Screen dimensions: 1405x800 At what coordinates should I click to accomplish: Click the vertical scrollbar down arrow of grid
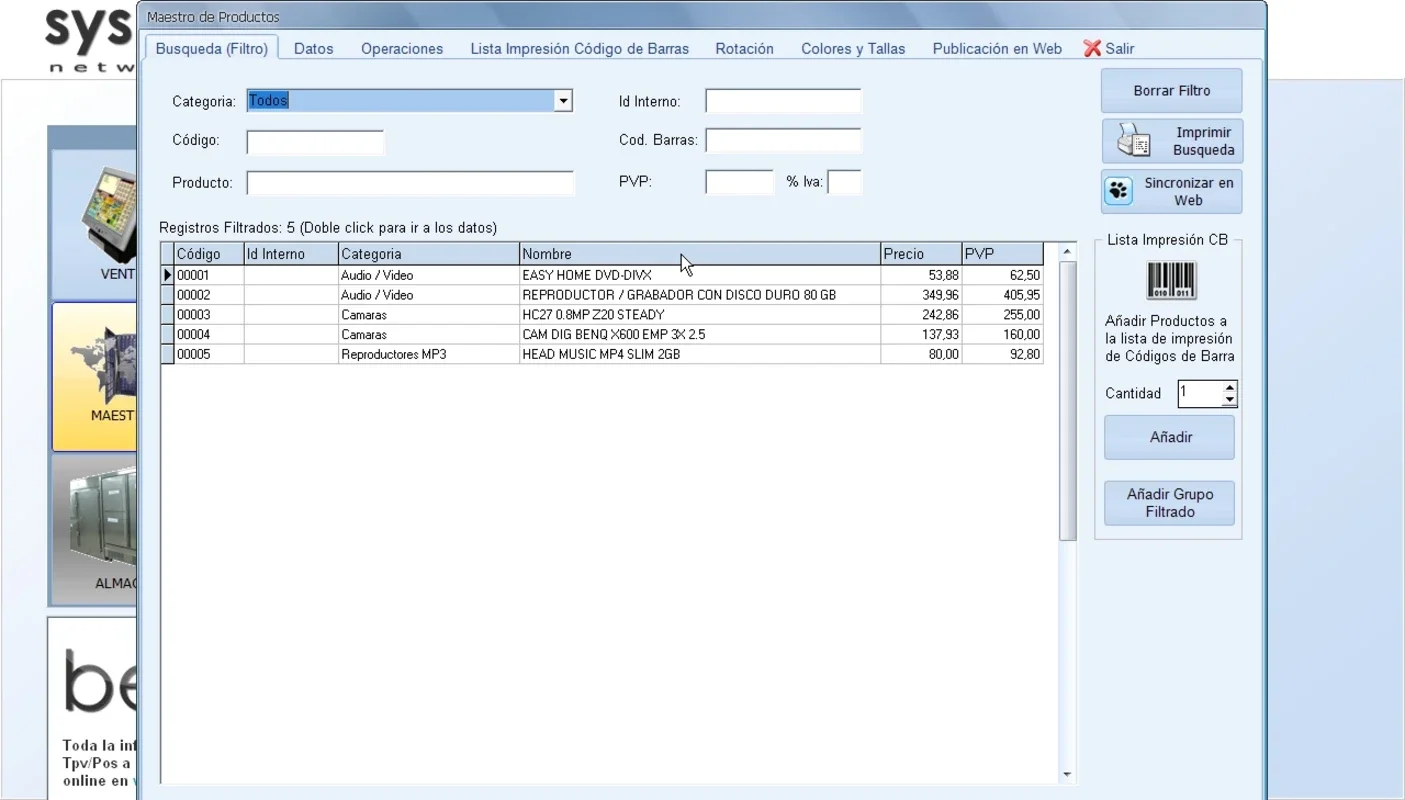[1067, 775]
